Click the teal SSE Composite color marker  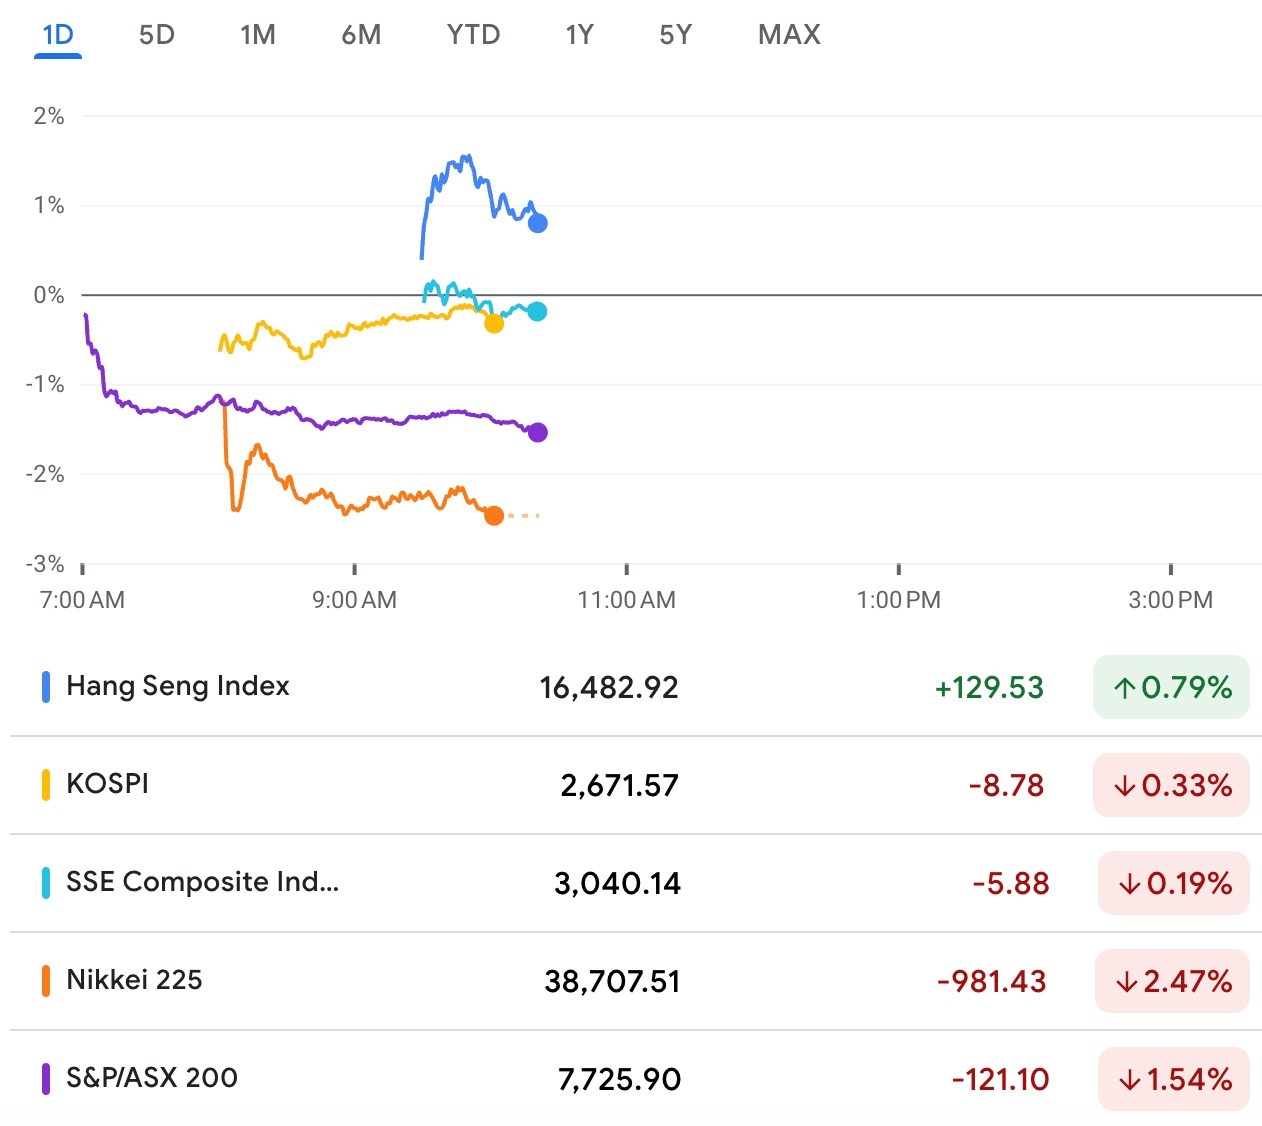[46, 883]
